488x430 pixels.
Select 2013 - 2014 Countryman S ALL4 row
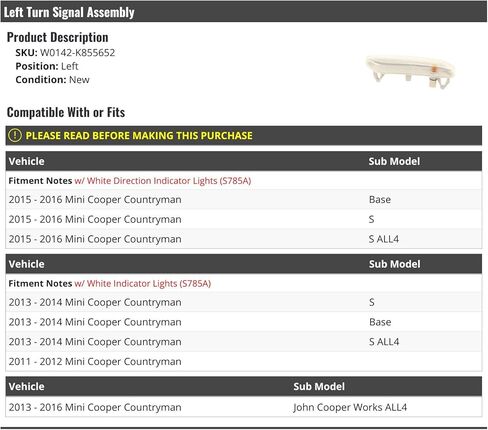point(244,342)
